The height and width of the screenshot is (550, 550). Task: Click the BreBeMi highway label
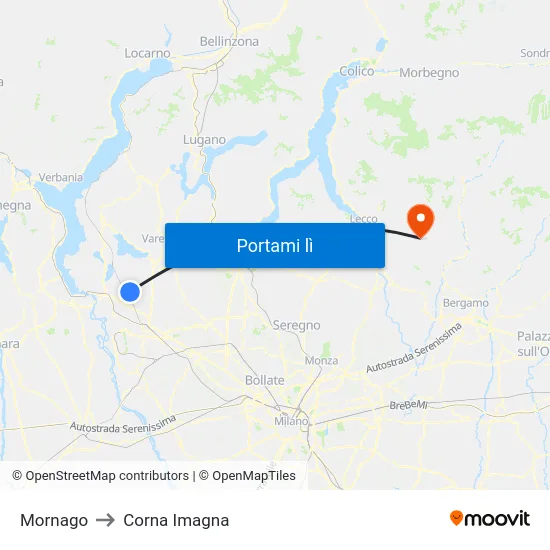pos(408,405)
